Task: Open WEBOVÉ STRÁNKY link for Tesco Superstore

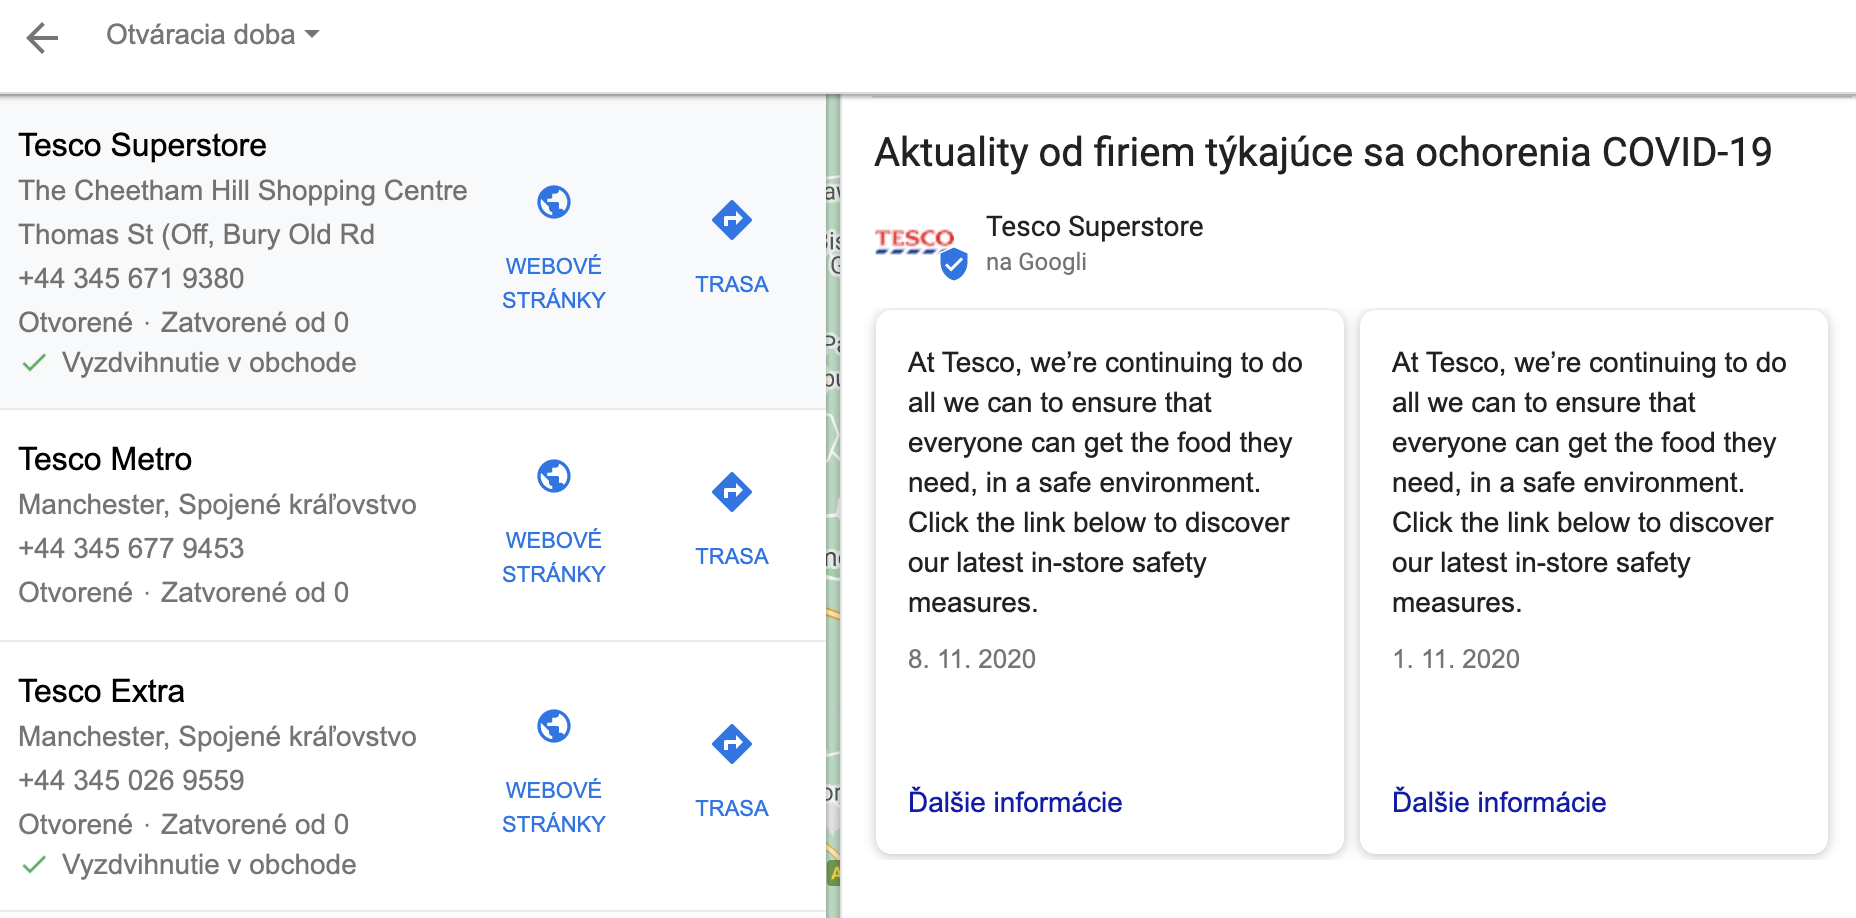Action: coord(554,283)
